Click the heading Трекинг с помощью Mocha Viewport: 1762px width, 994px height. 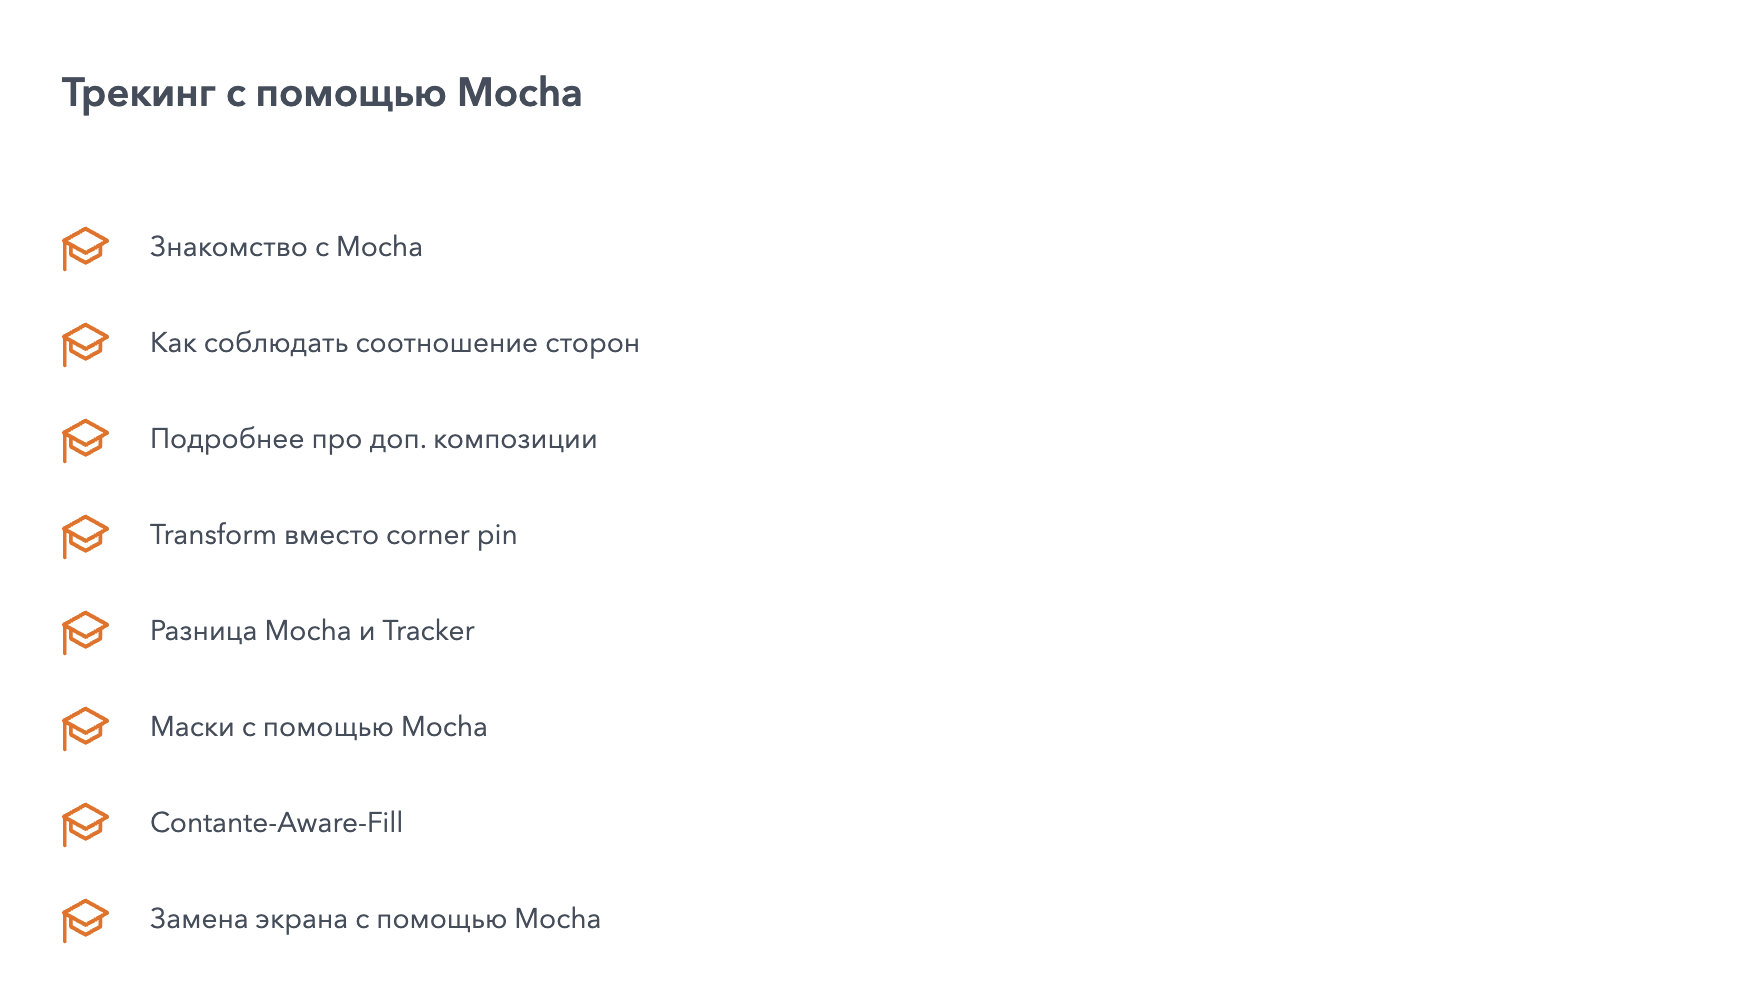pyautogui.click(x=321, y=93)
